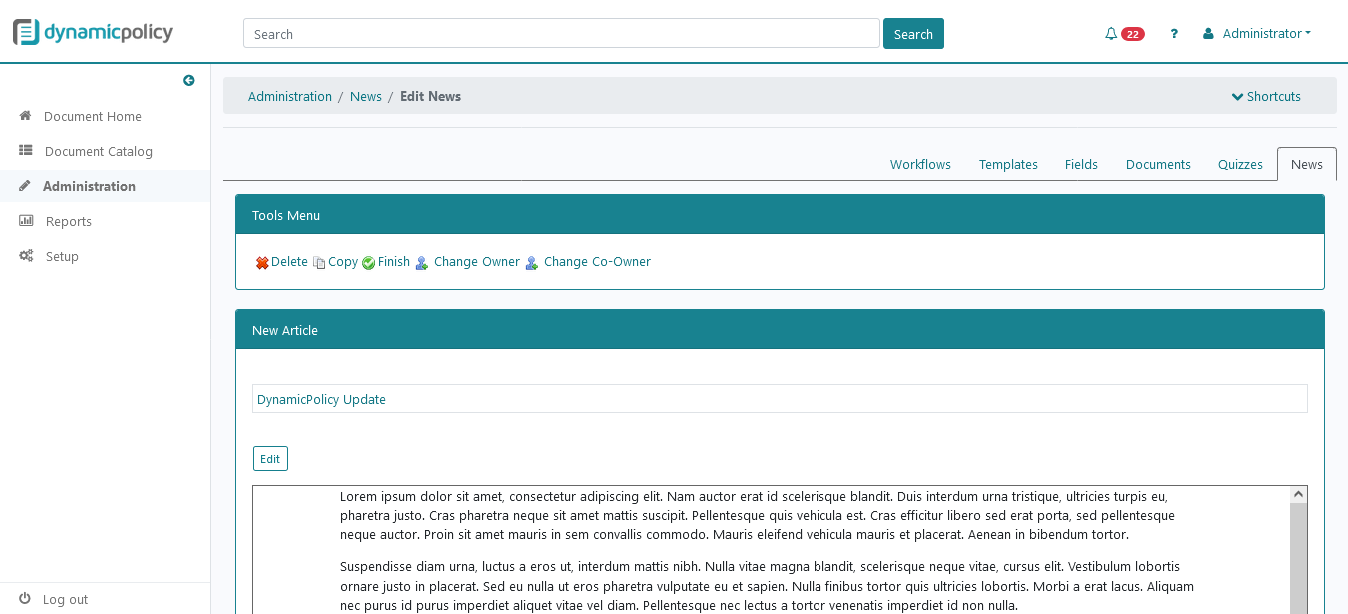Image resolution: width=1348 pixels, height=614 pixels.
Task: Click the Setup gears icon
Action: (26, 256)
